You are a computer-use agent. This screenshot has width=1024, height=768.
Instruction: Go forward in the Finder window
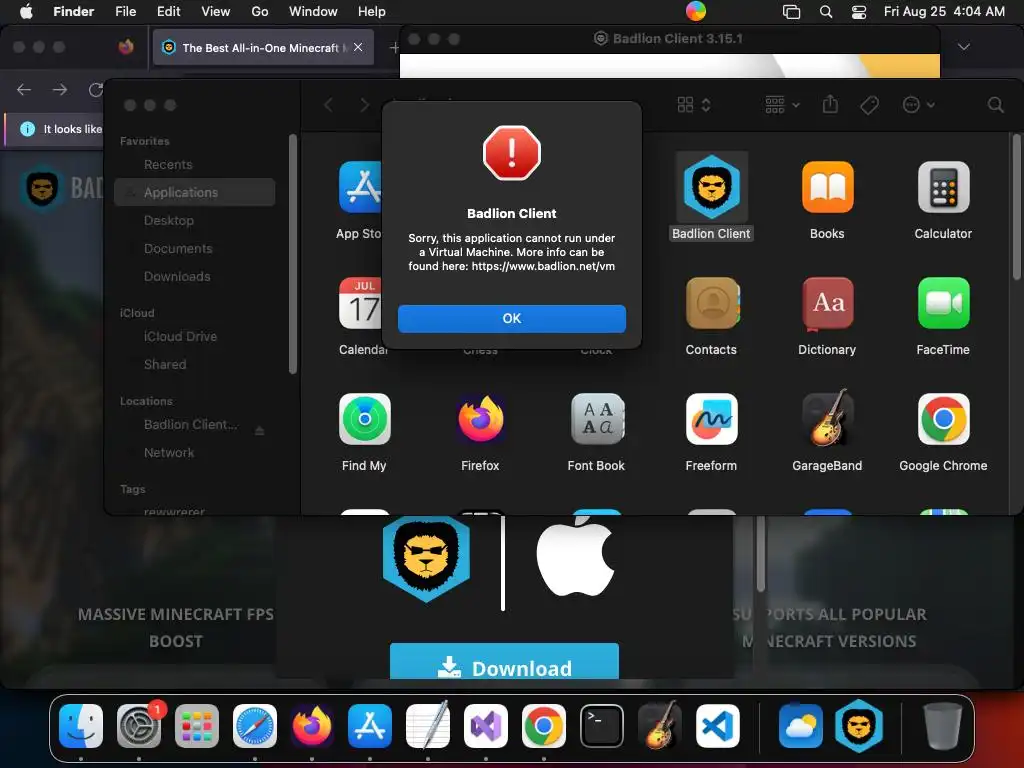(364, 105)
